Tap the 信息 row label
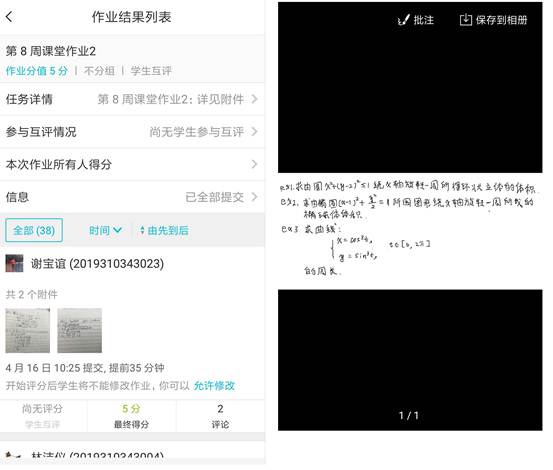Image resolution: width=553 pixels, height=470 pixels. pyautogui.click(x=17, y=197)
